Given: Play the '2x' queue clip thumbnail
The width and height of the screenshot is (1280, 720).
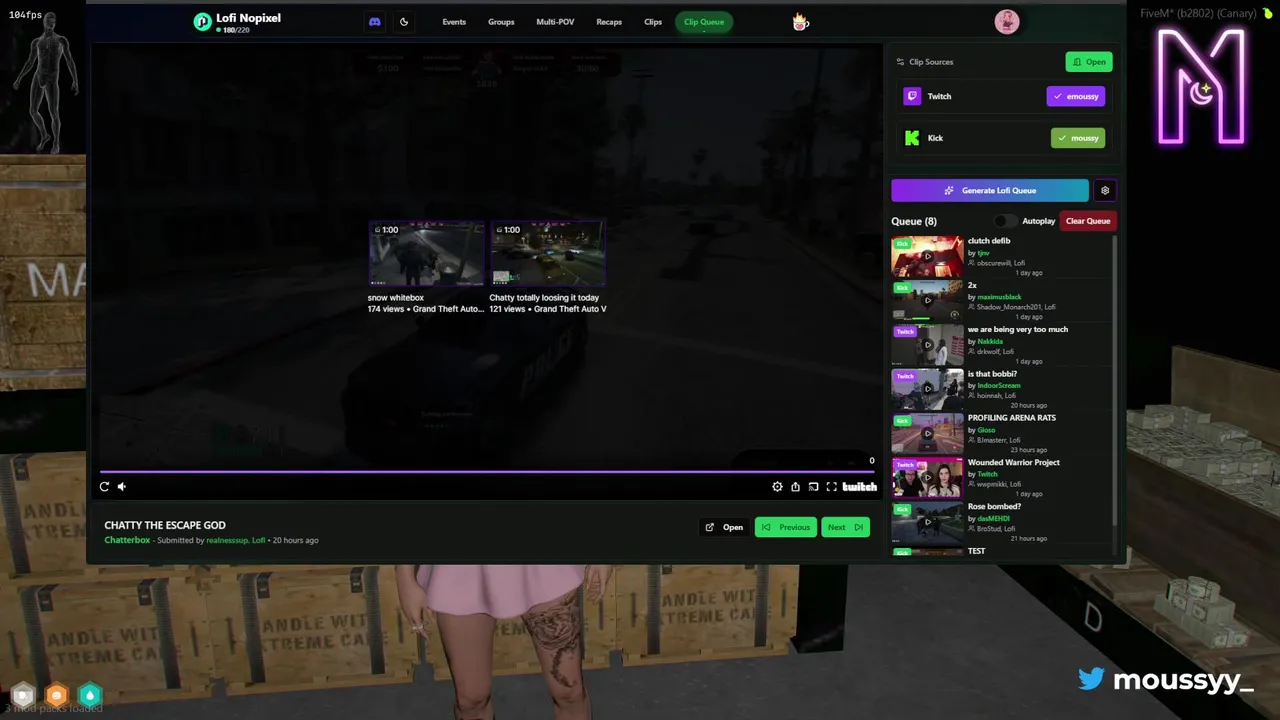Looking at the screenshot, I should tap(927, 300).
